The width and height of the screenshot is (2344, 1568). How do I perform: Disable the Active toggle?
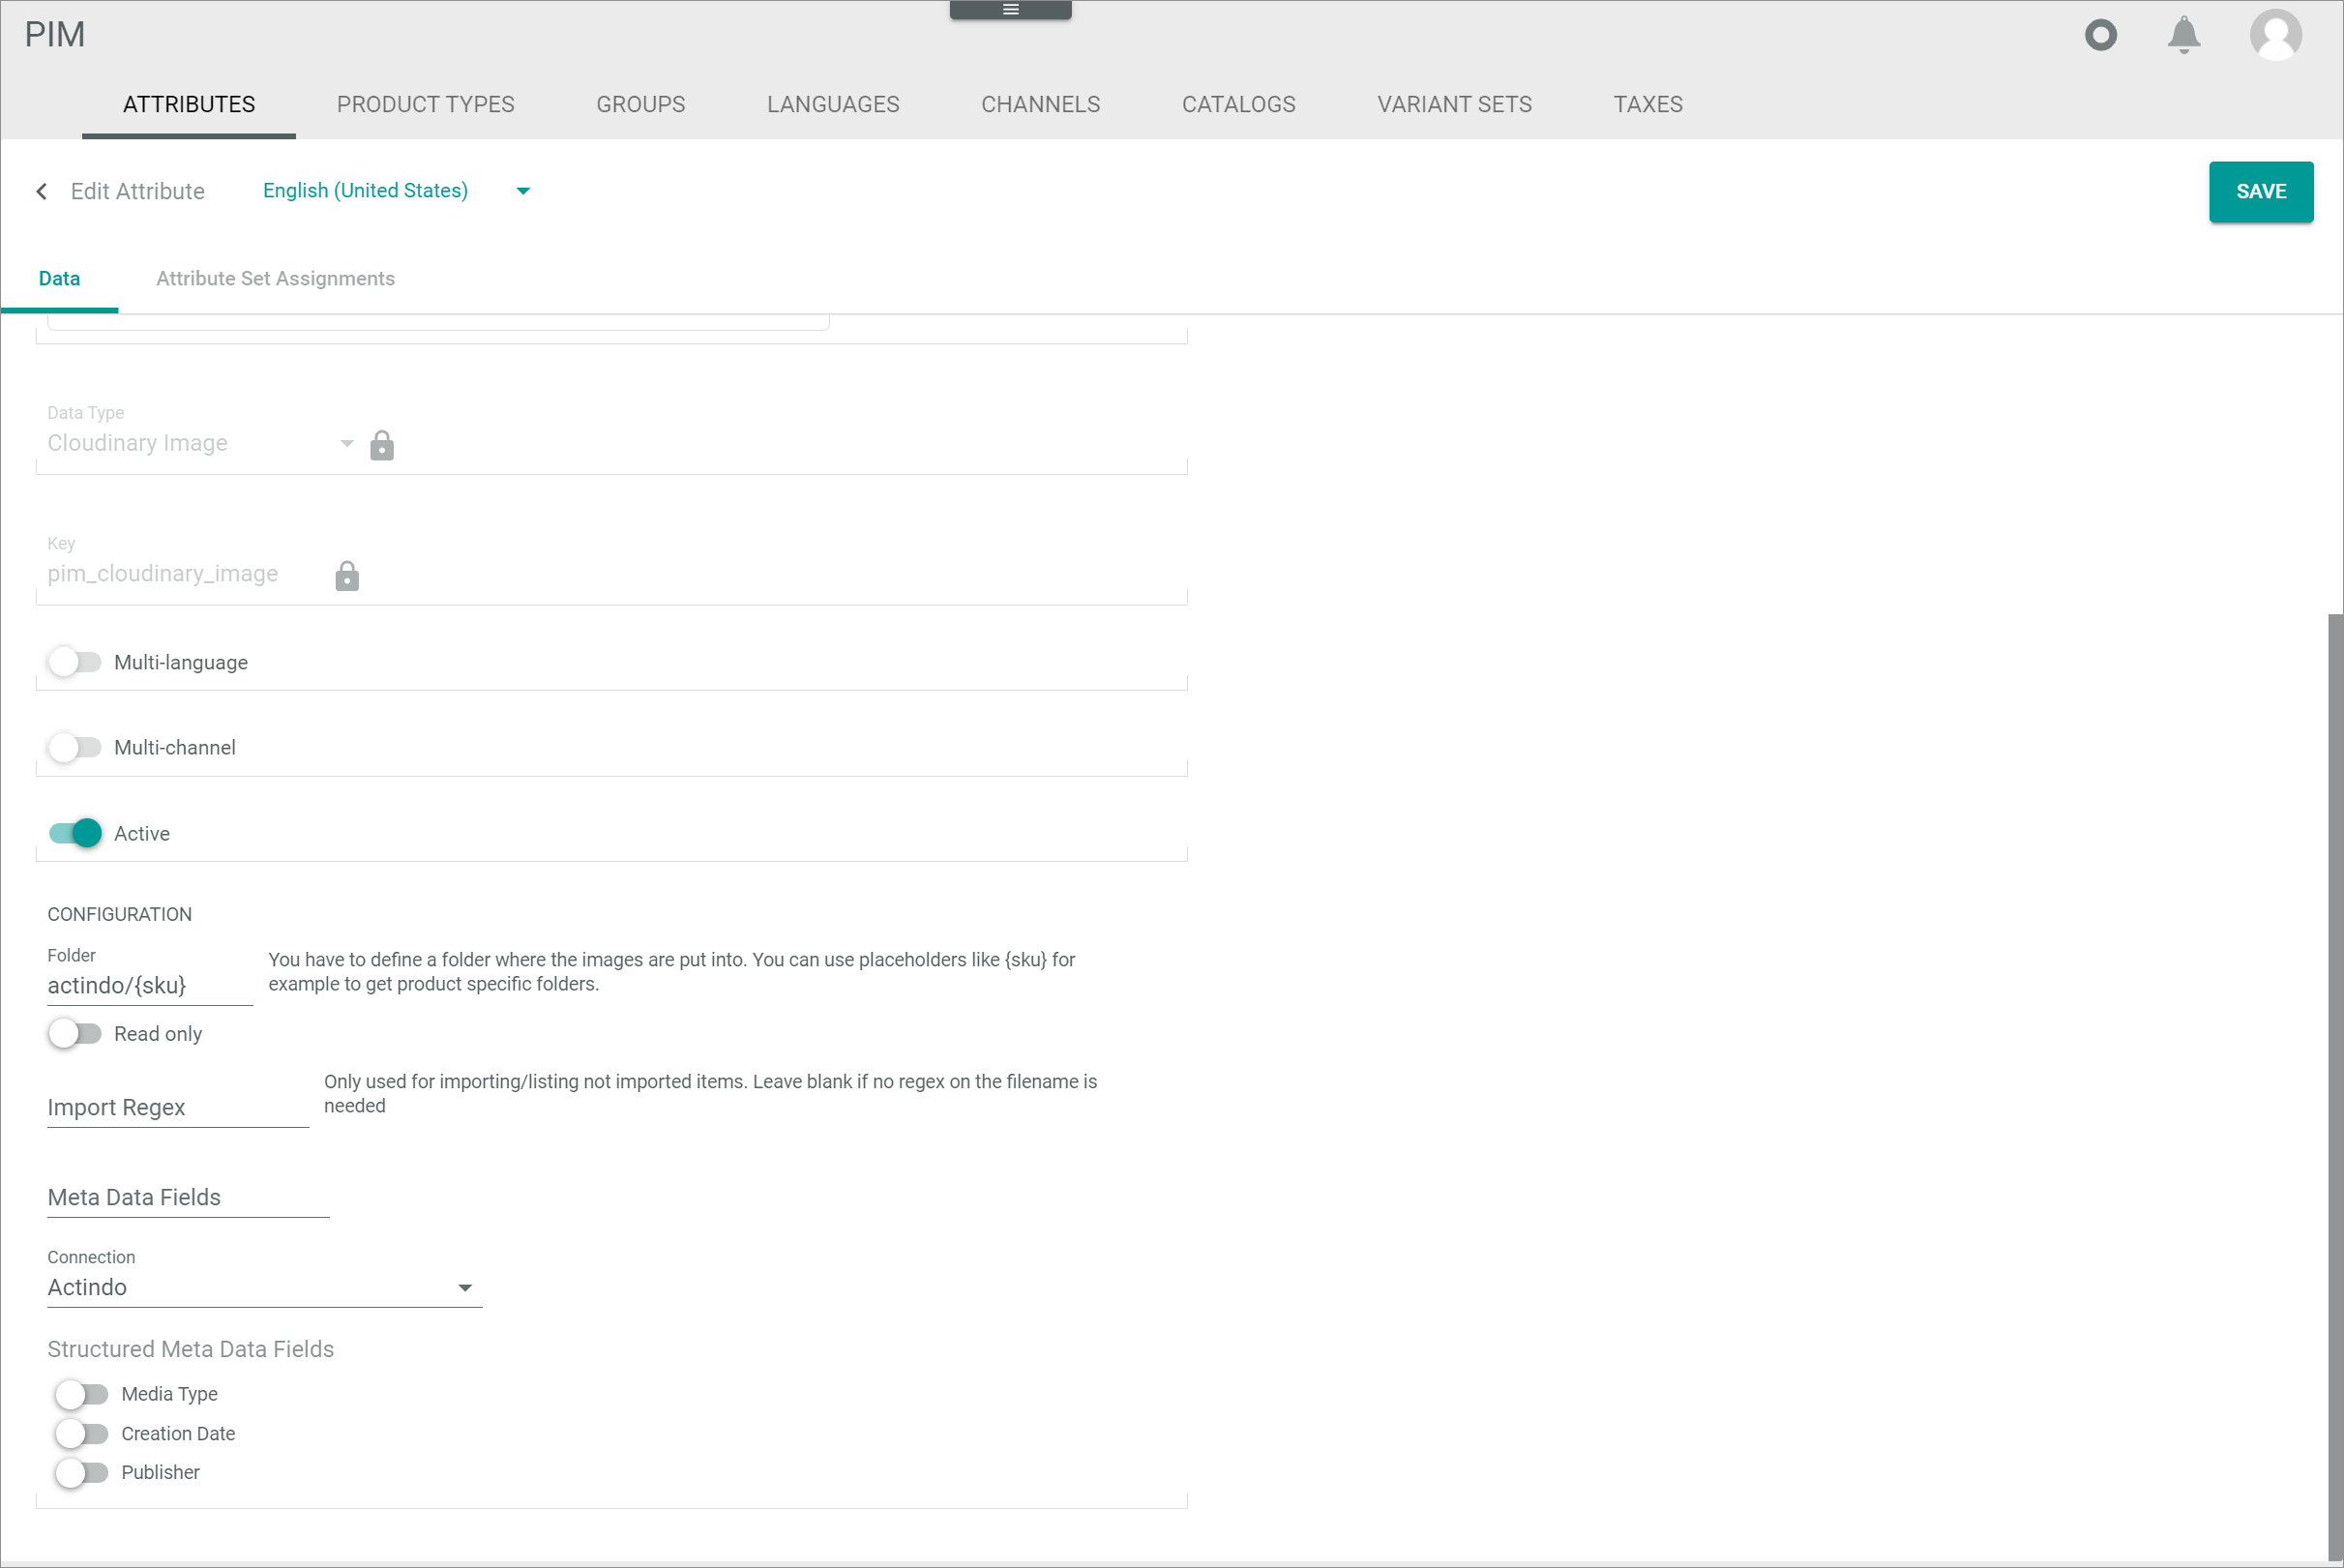75,833
